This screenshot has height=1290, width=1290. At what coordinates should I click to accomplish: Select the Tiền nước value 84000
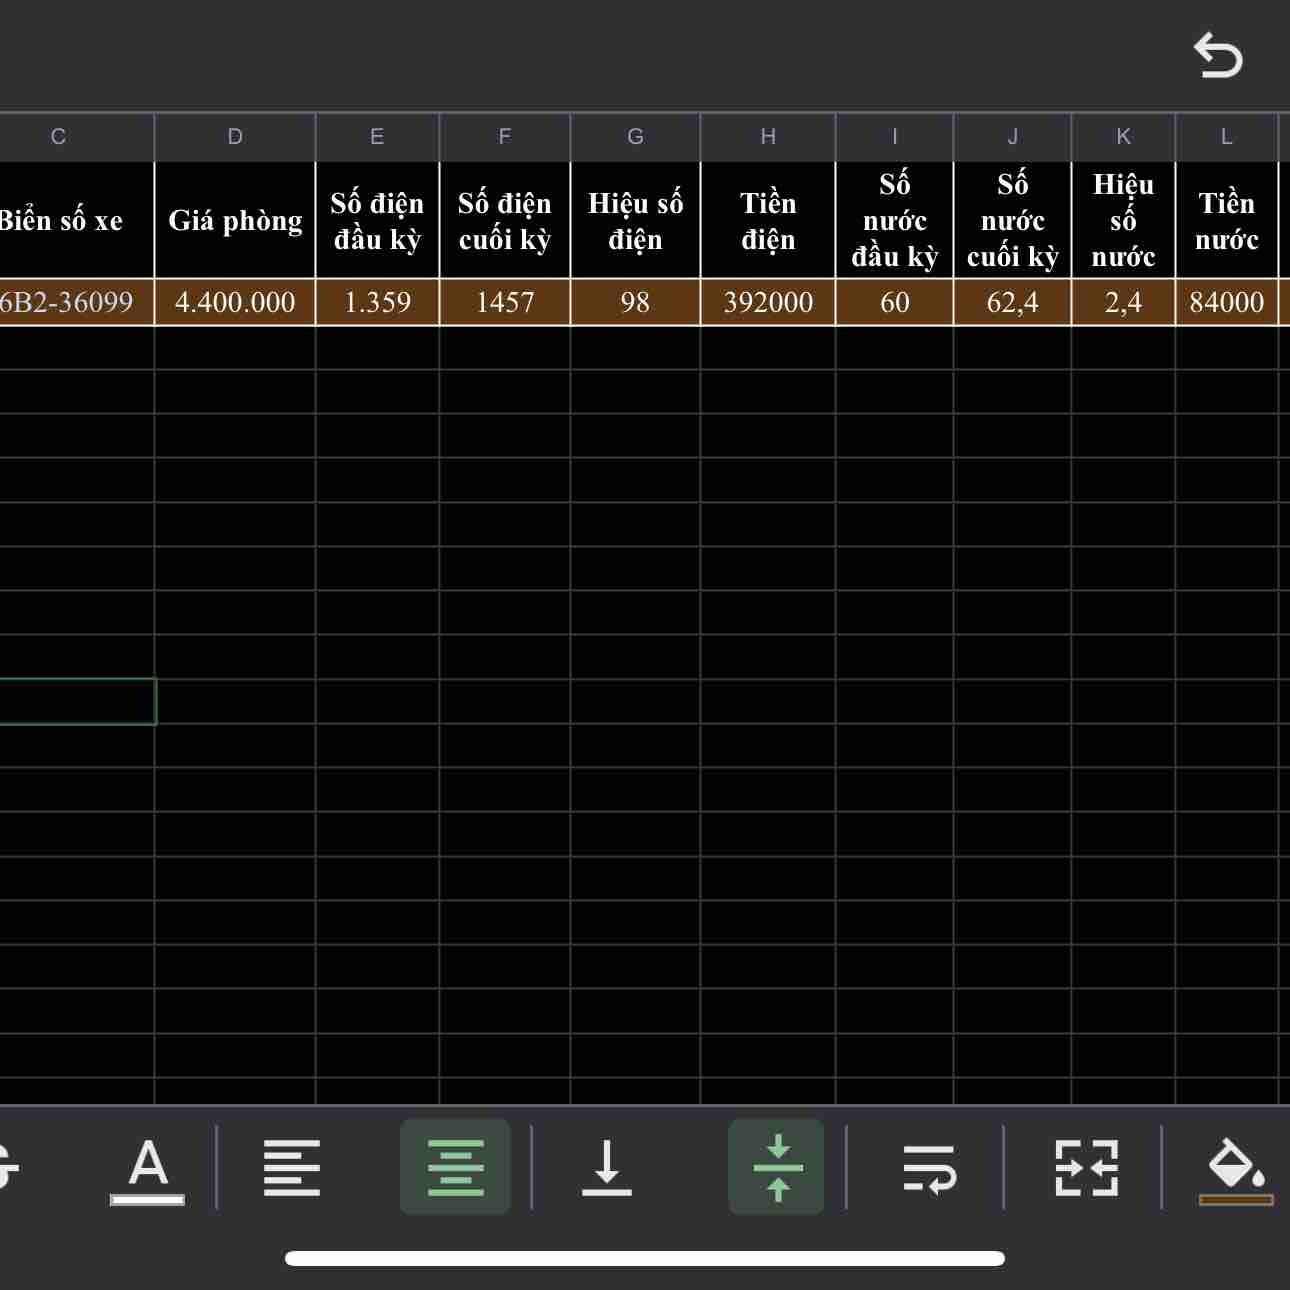pyautogui.click(x=1226, y=302)
